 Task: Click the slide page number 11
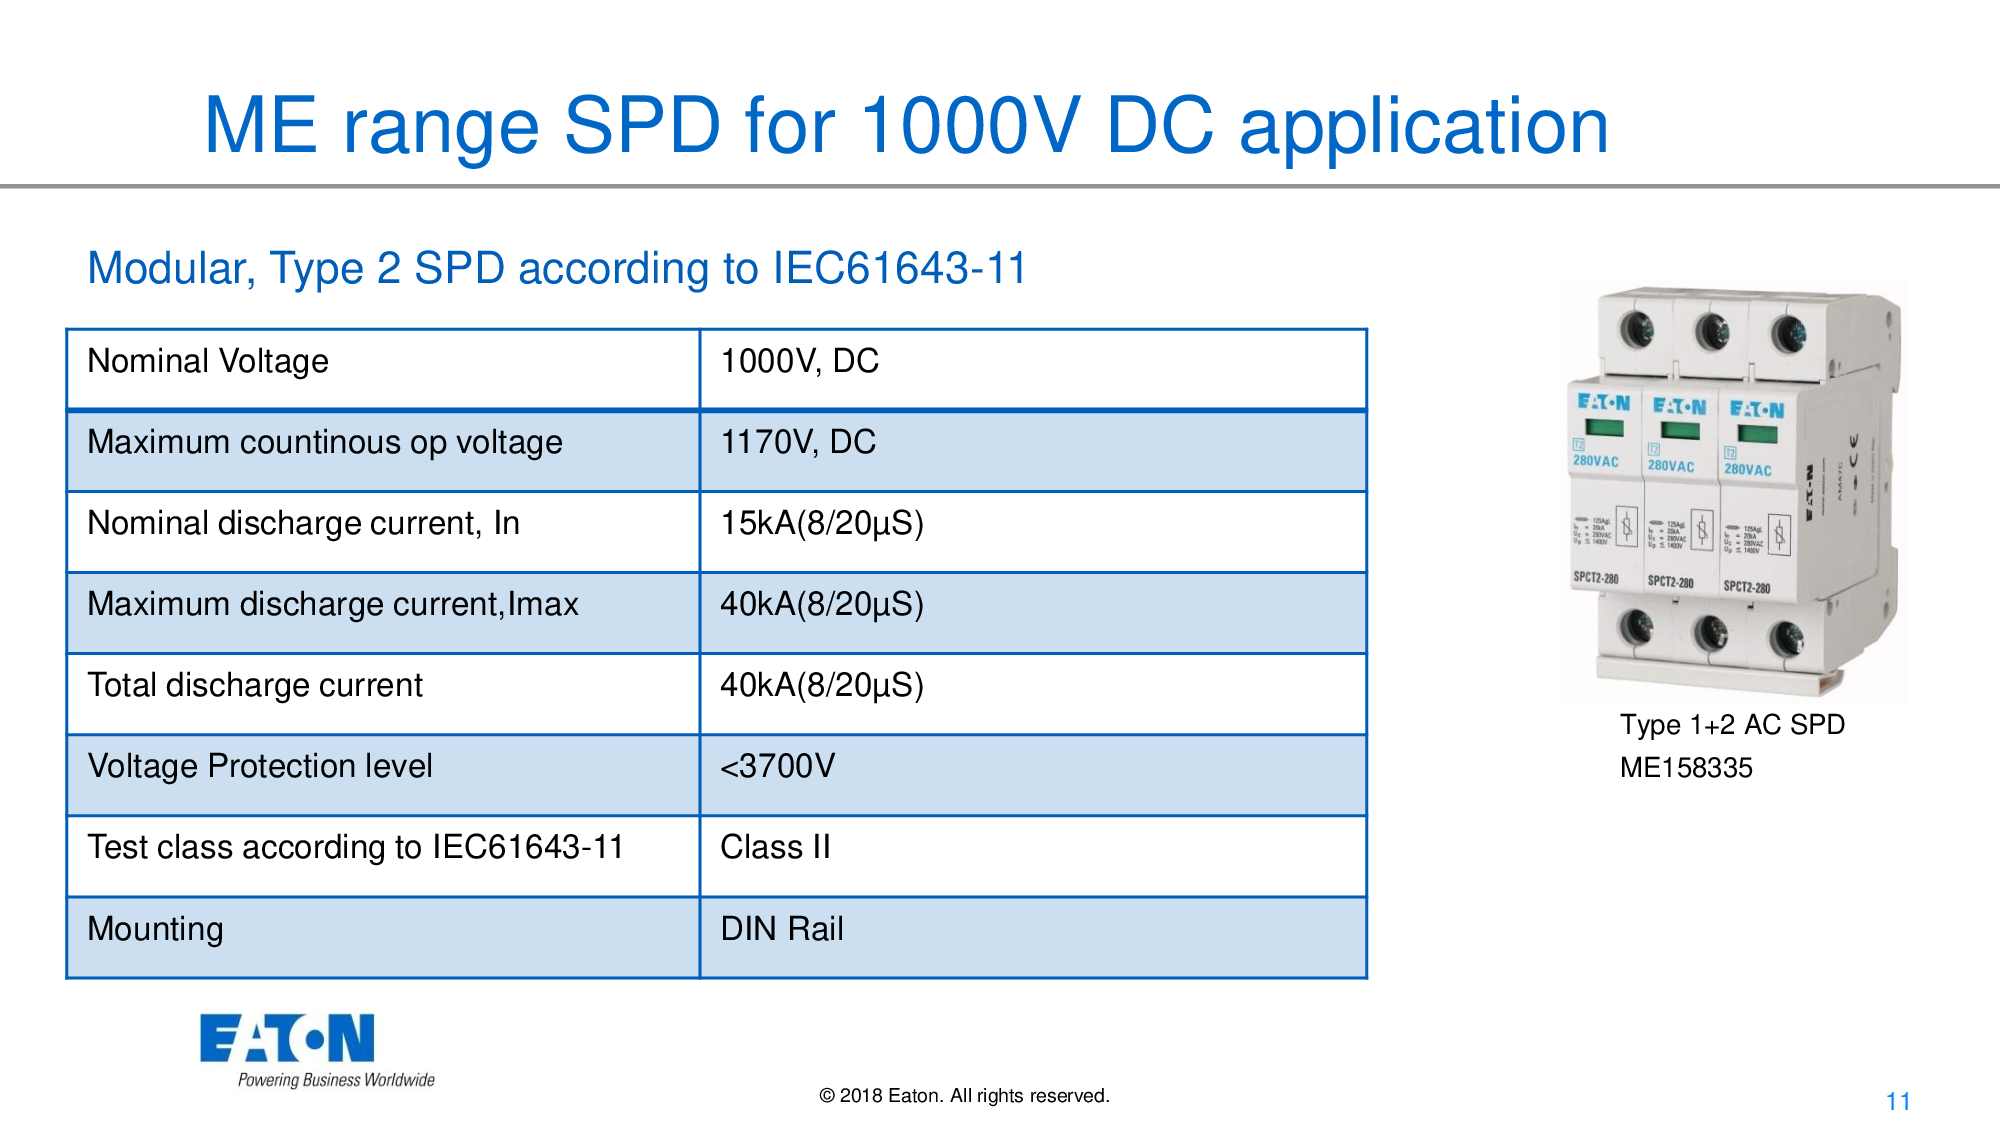pos(1898,1102)
